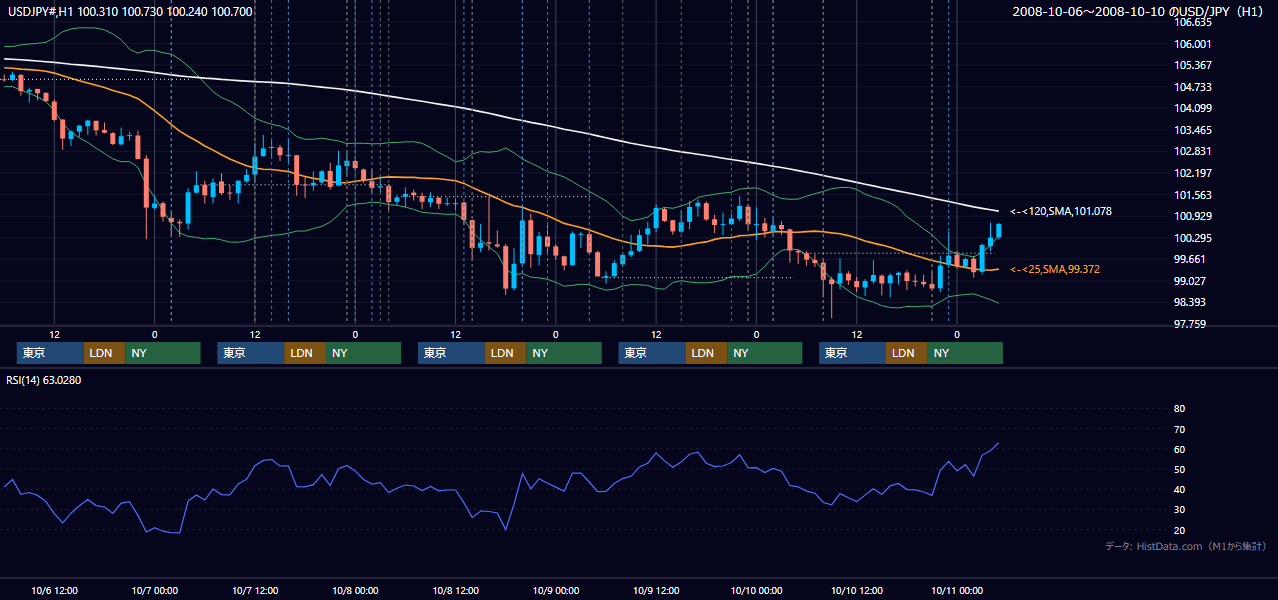Select the 120 SMA label reading 101.078

coord(1061,211)
